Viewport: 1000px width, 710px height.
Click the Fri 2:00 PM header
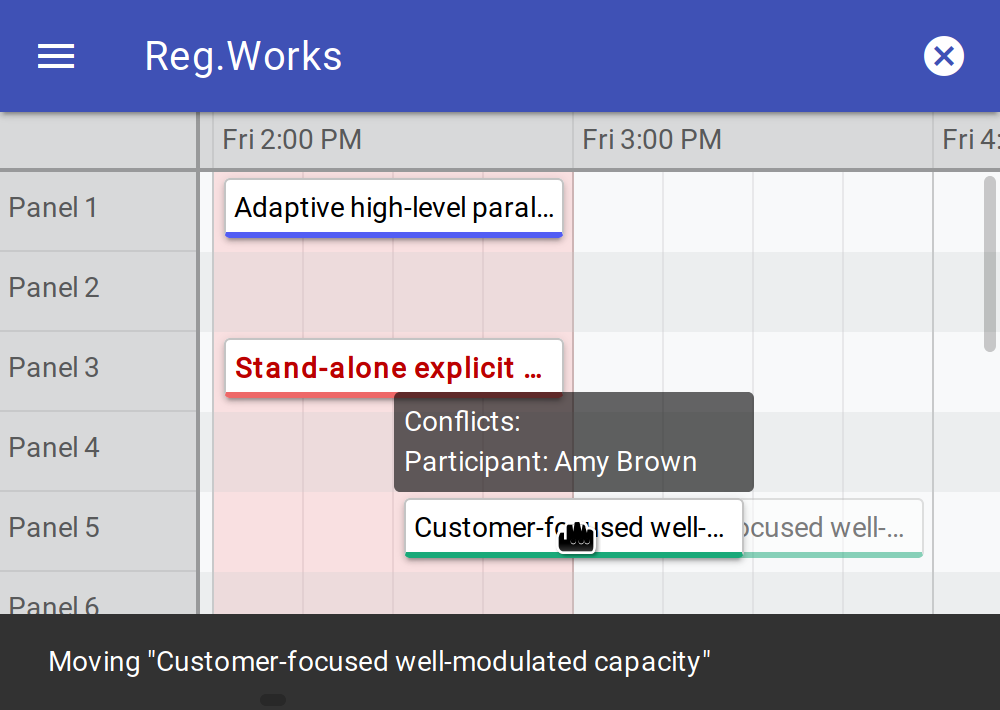292,139
